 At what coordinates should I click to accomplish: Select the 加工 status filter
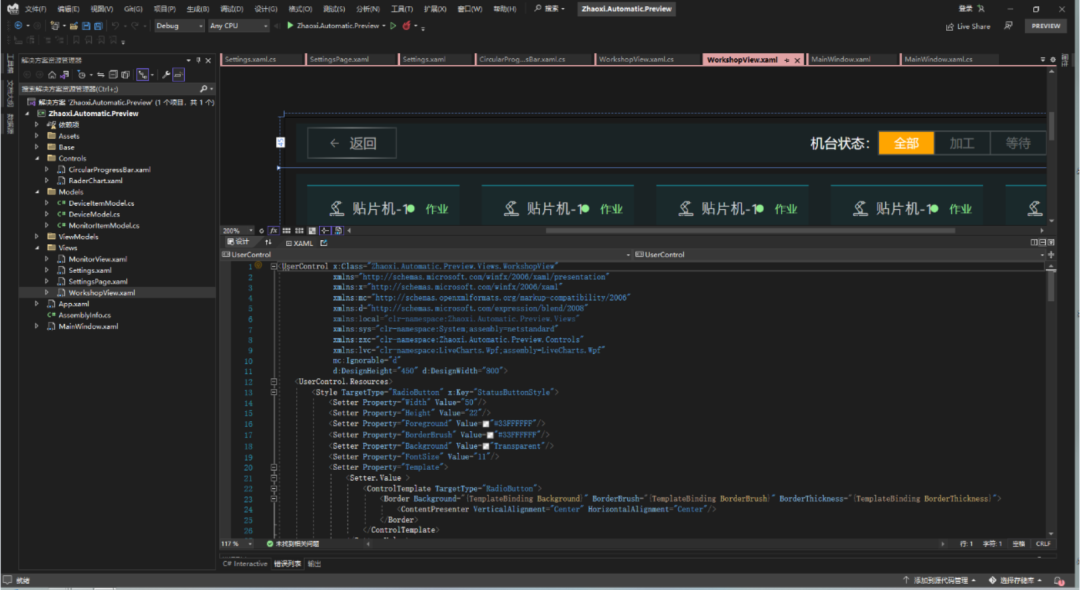point(961,143)
